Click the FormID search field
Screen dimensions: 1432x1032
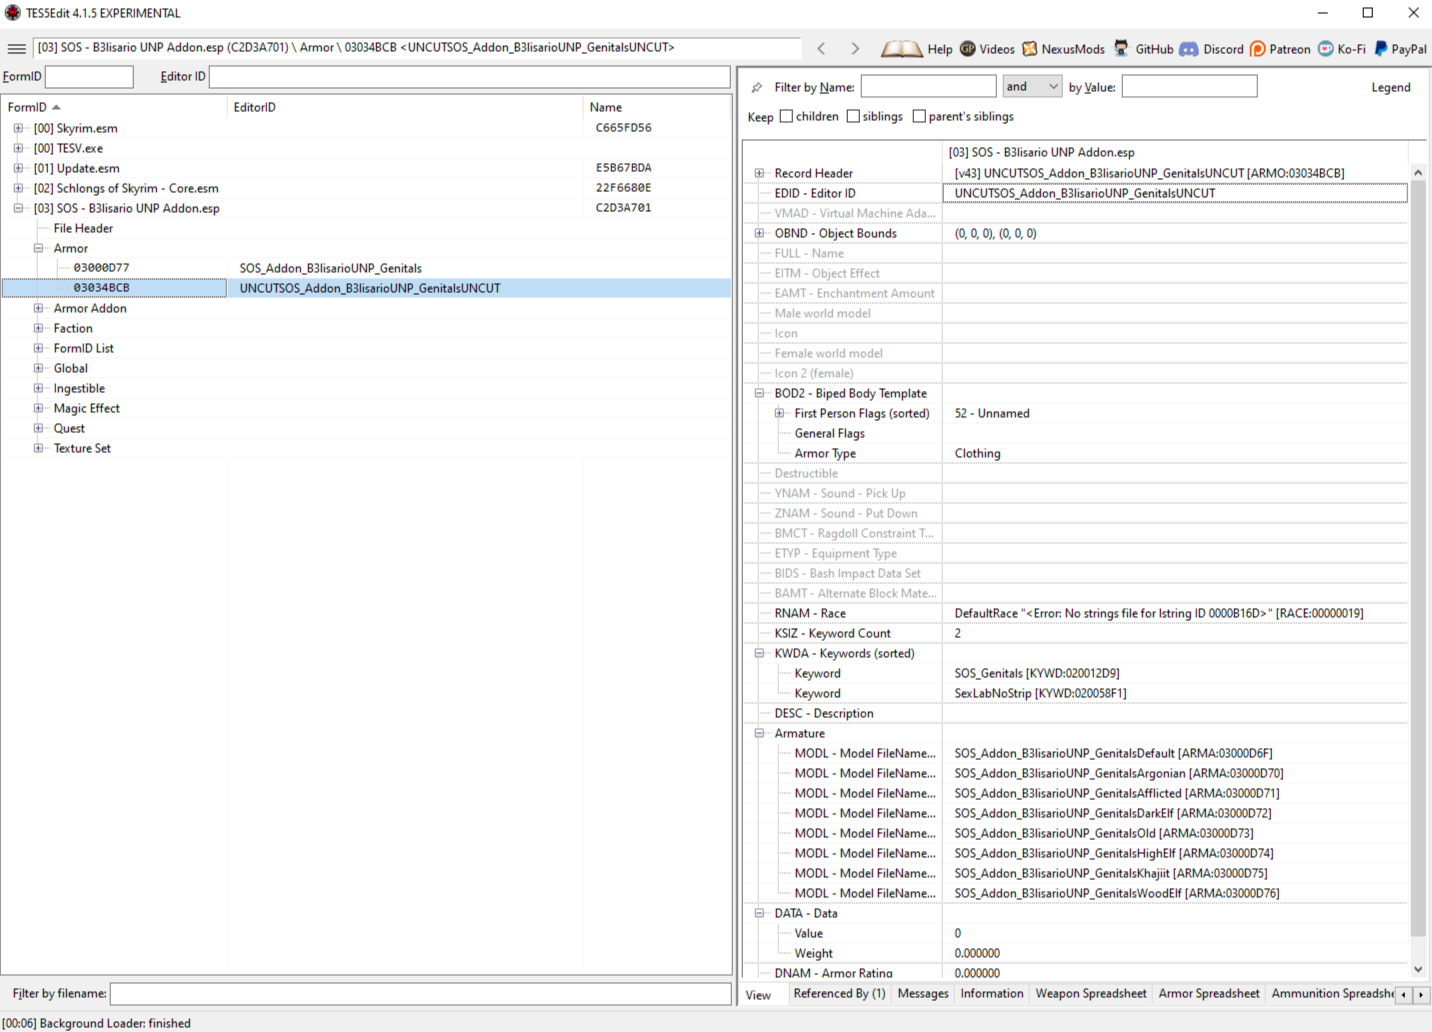click(89, 77)
